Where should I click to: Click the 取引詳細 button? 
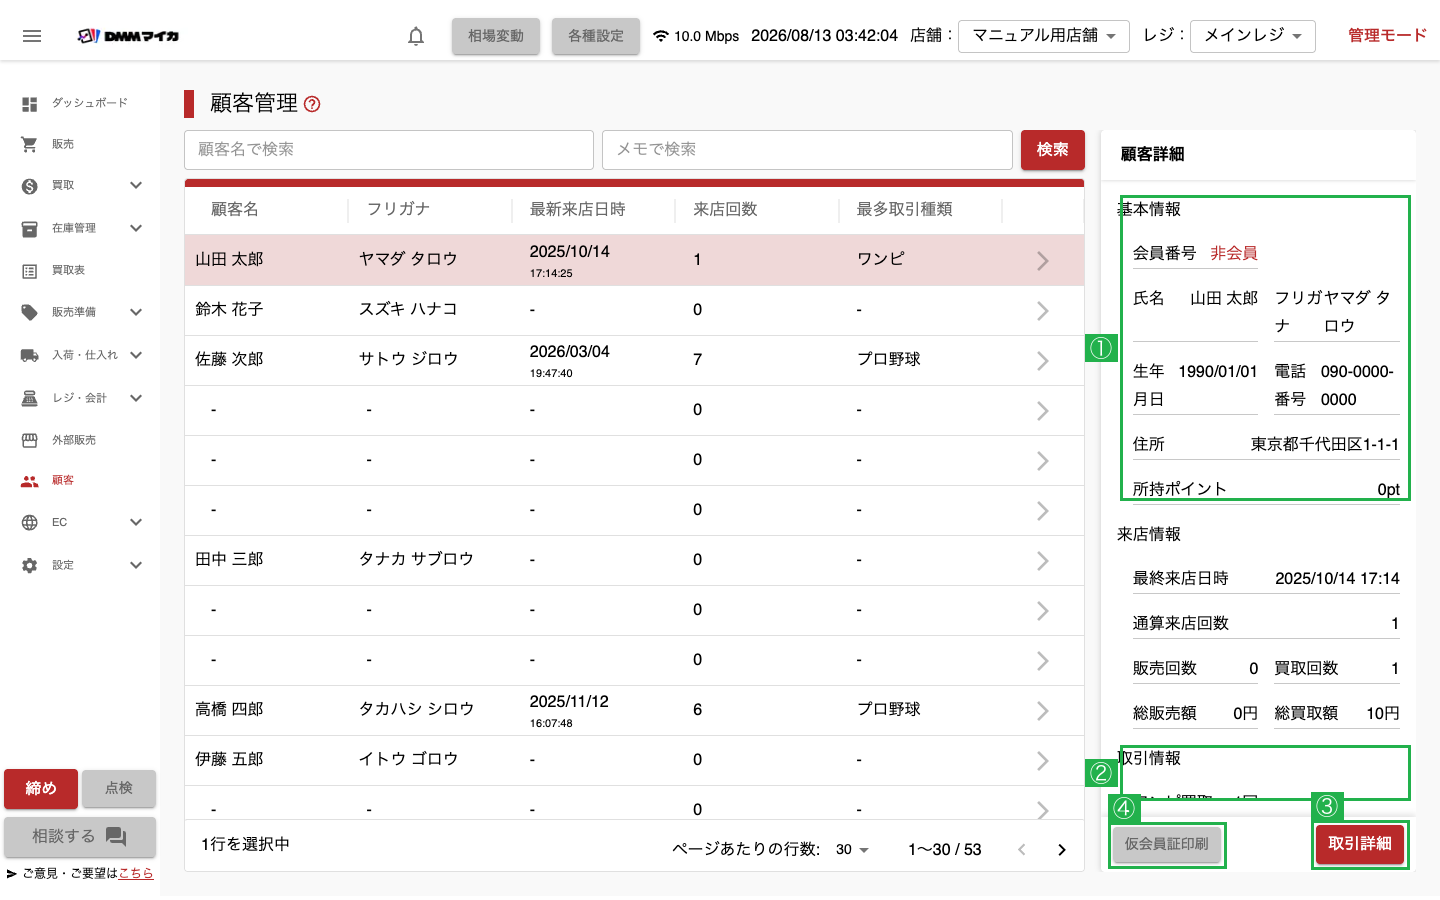(x=1360, y=844)
